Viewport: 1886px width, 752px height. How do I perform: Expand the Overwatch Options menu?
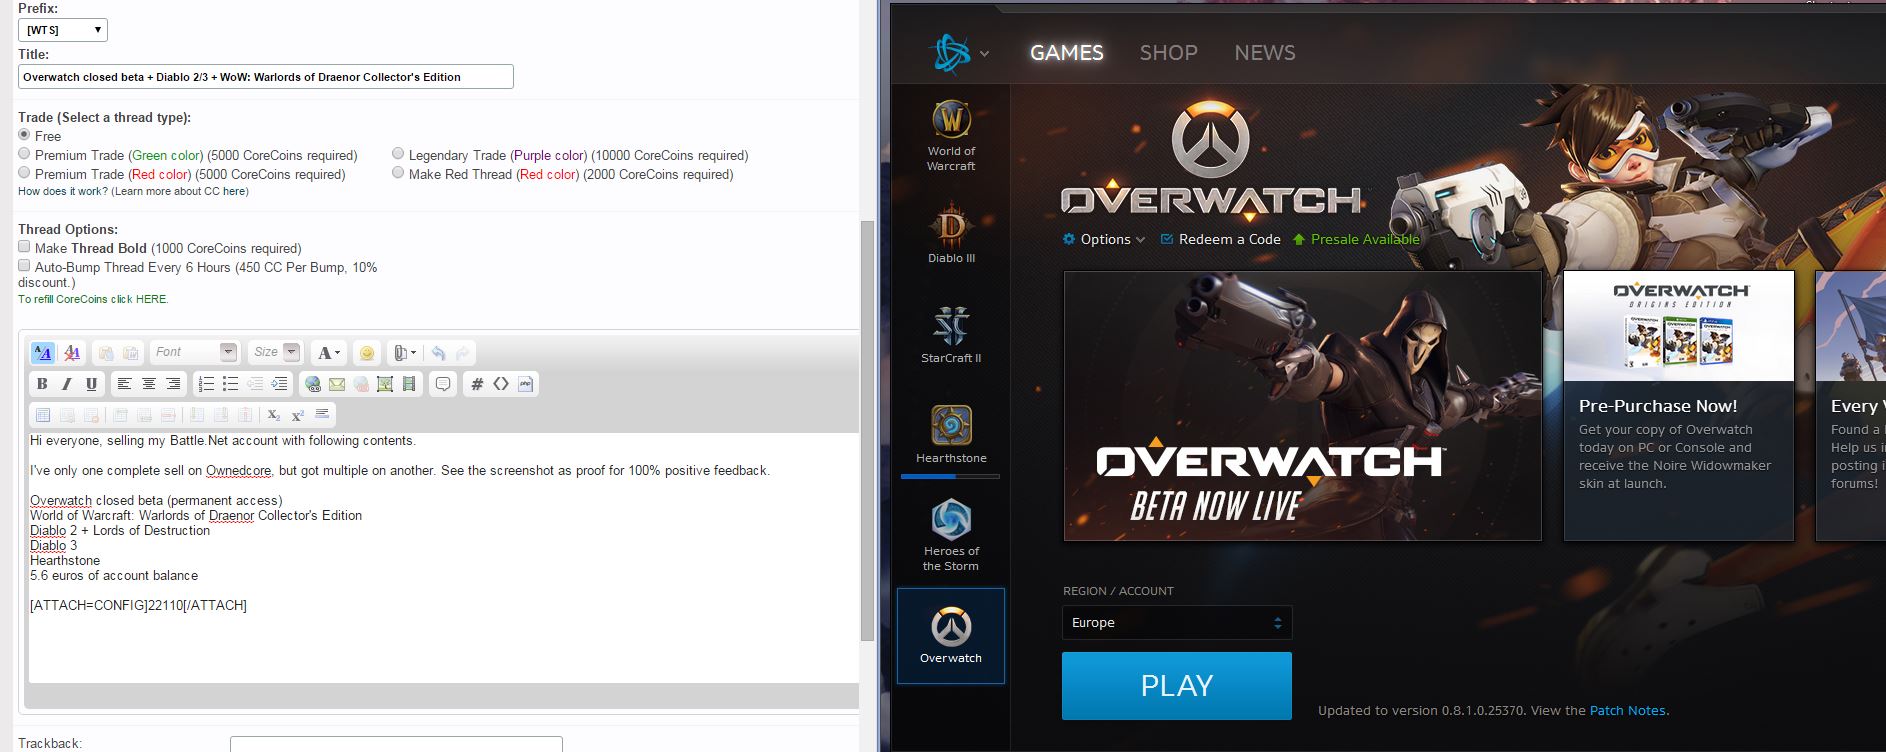tap(1103, 239)
